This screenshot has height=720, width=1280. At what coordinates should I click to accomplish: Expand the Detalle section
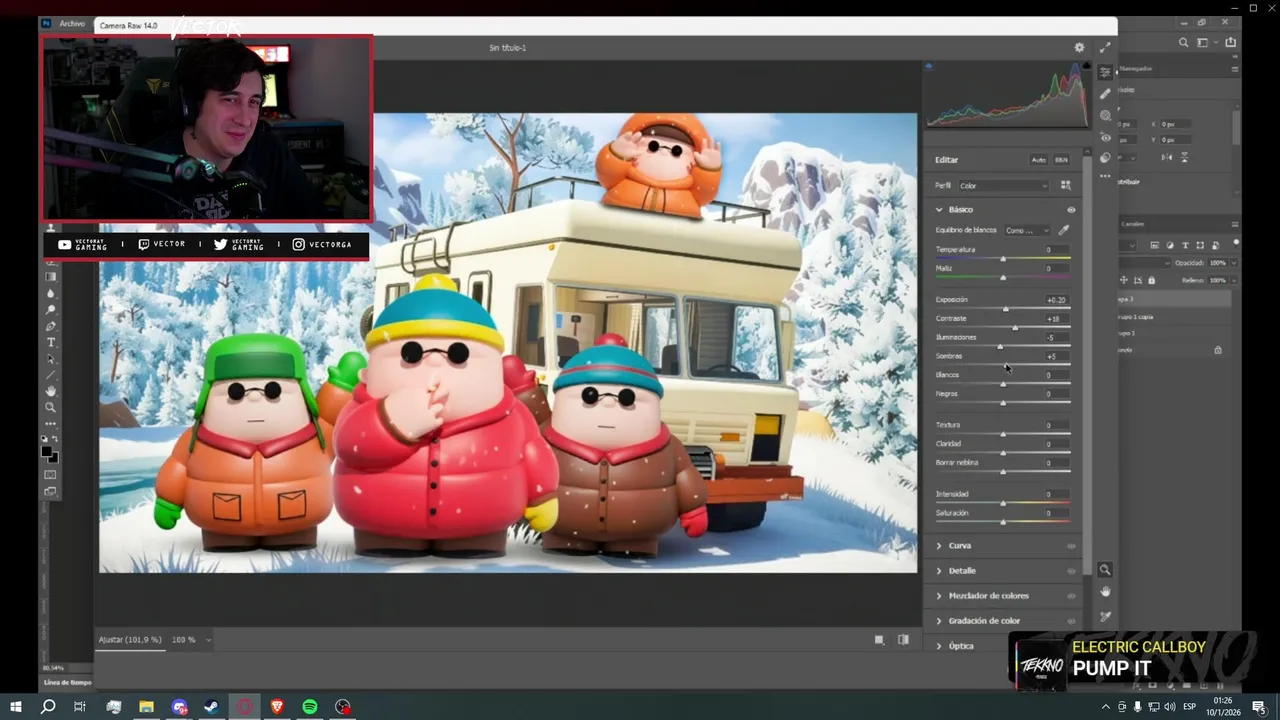(x=939, y=571)
